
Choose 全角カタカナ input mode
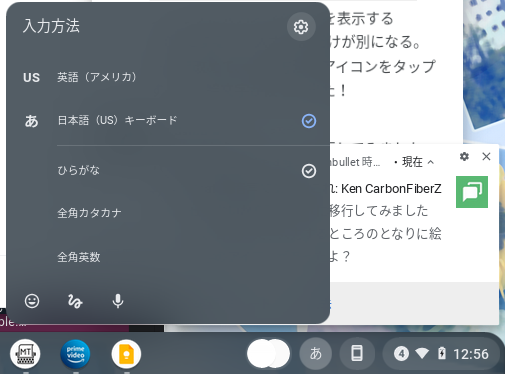pos(168,213)
